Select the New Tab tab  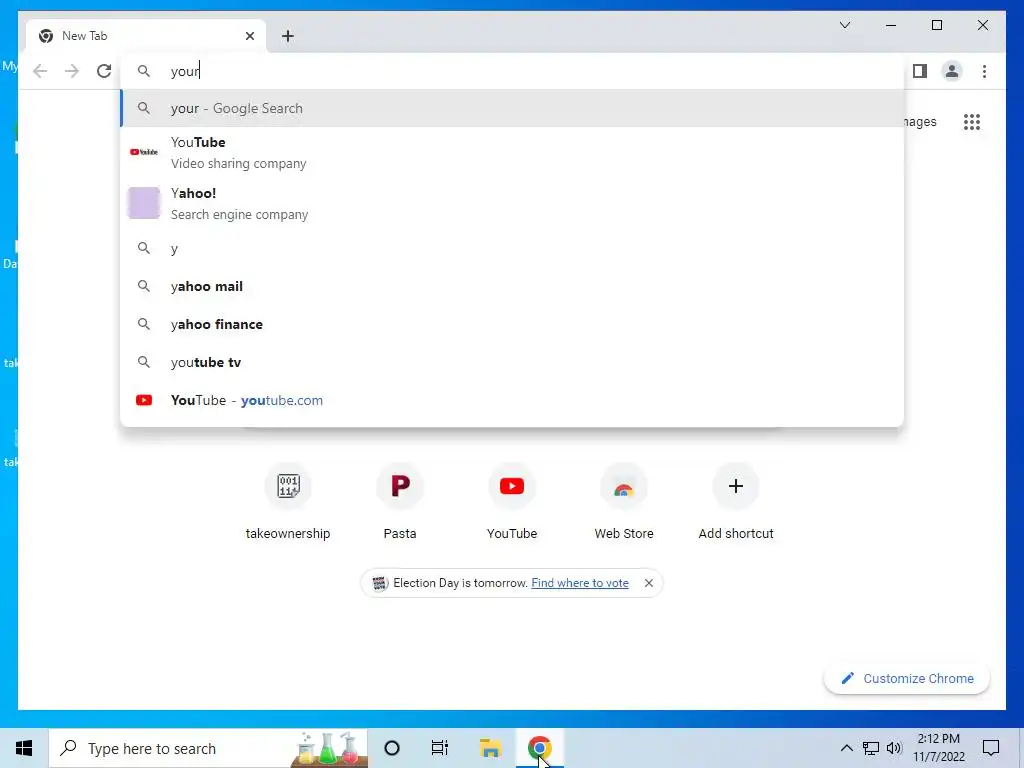[146, 36]
